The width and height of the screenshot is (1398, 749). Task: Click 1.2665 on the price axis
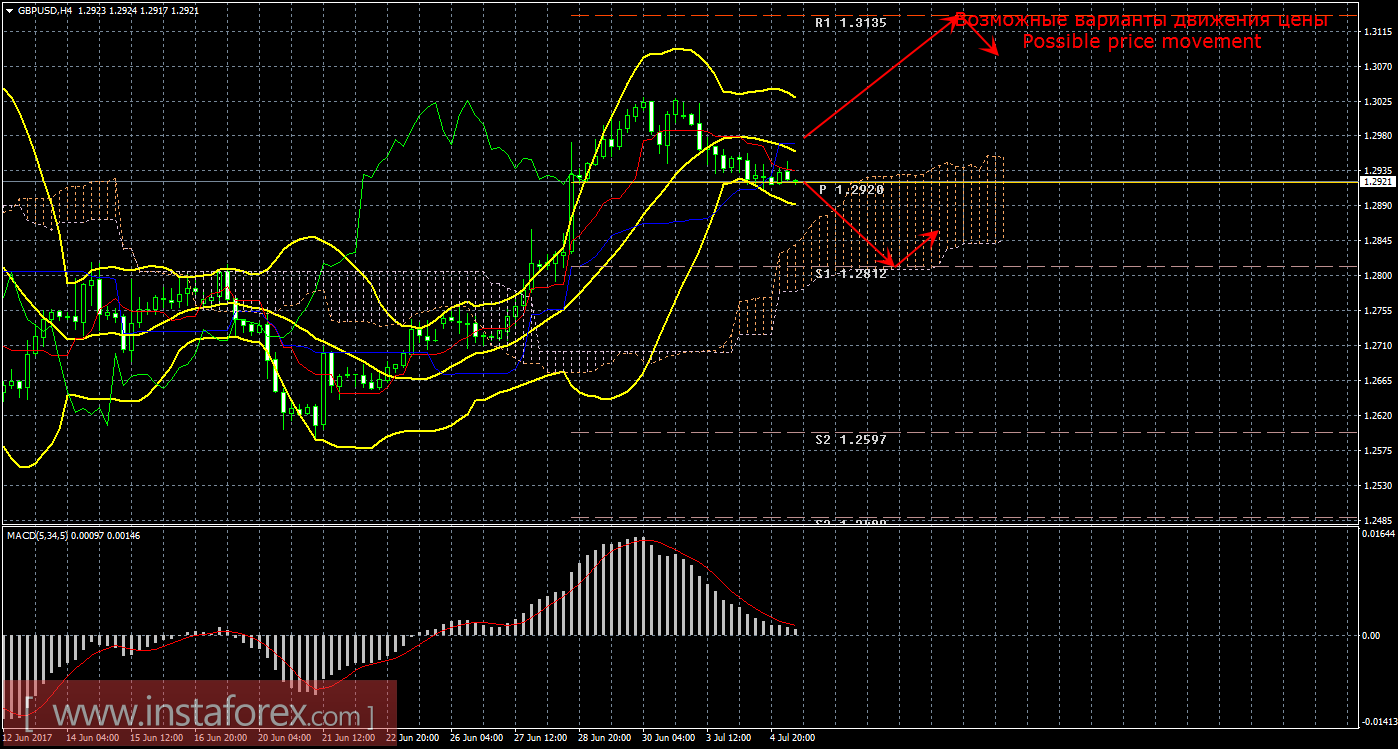(x=1378, y=381)
